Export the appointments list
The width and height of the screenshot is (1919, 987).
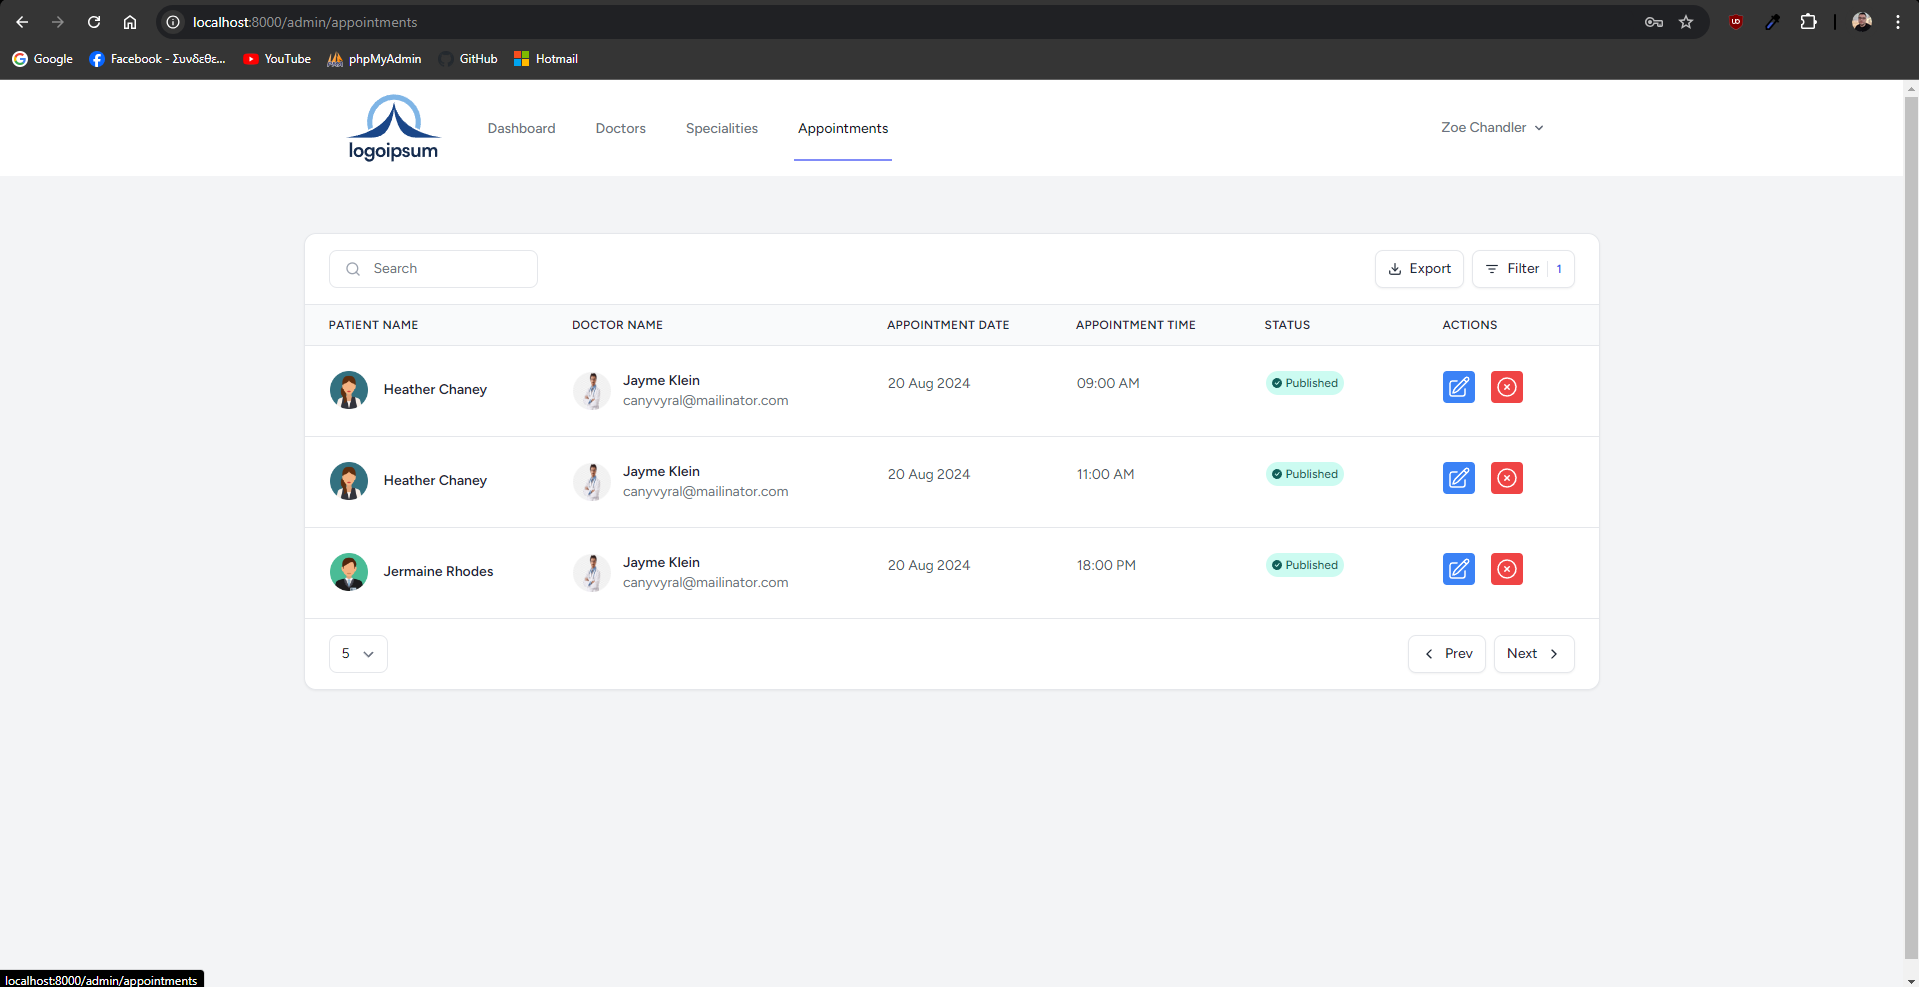(1419, 269)
